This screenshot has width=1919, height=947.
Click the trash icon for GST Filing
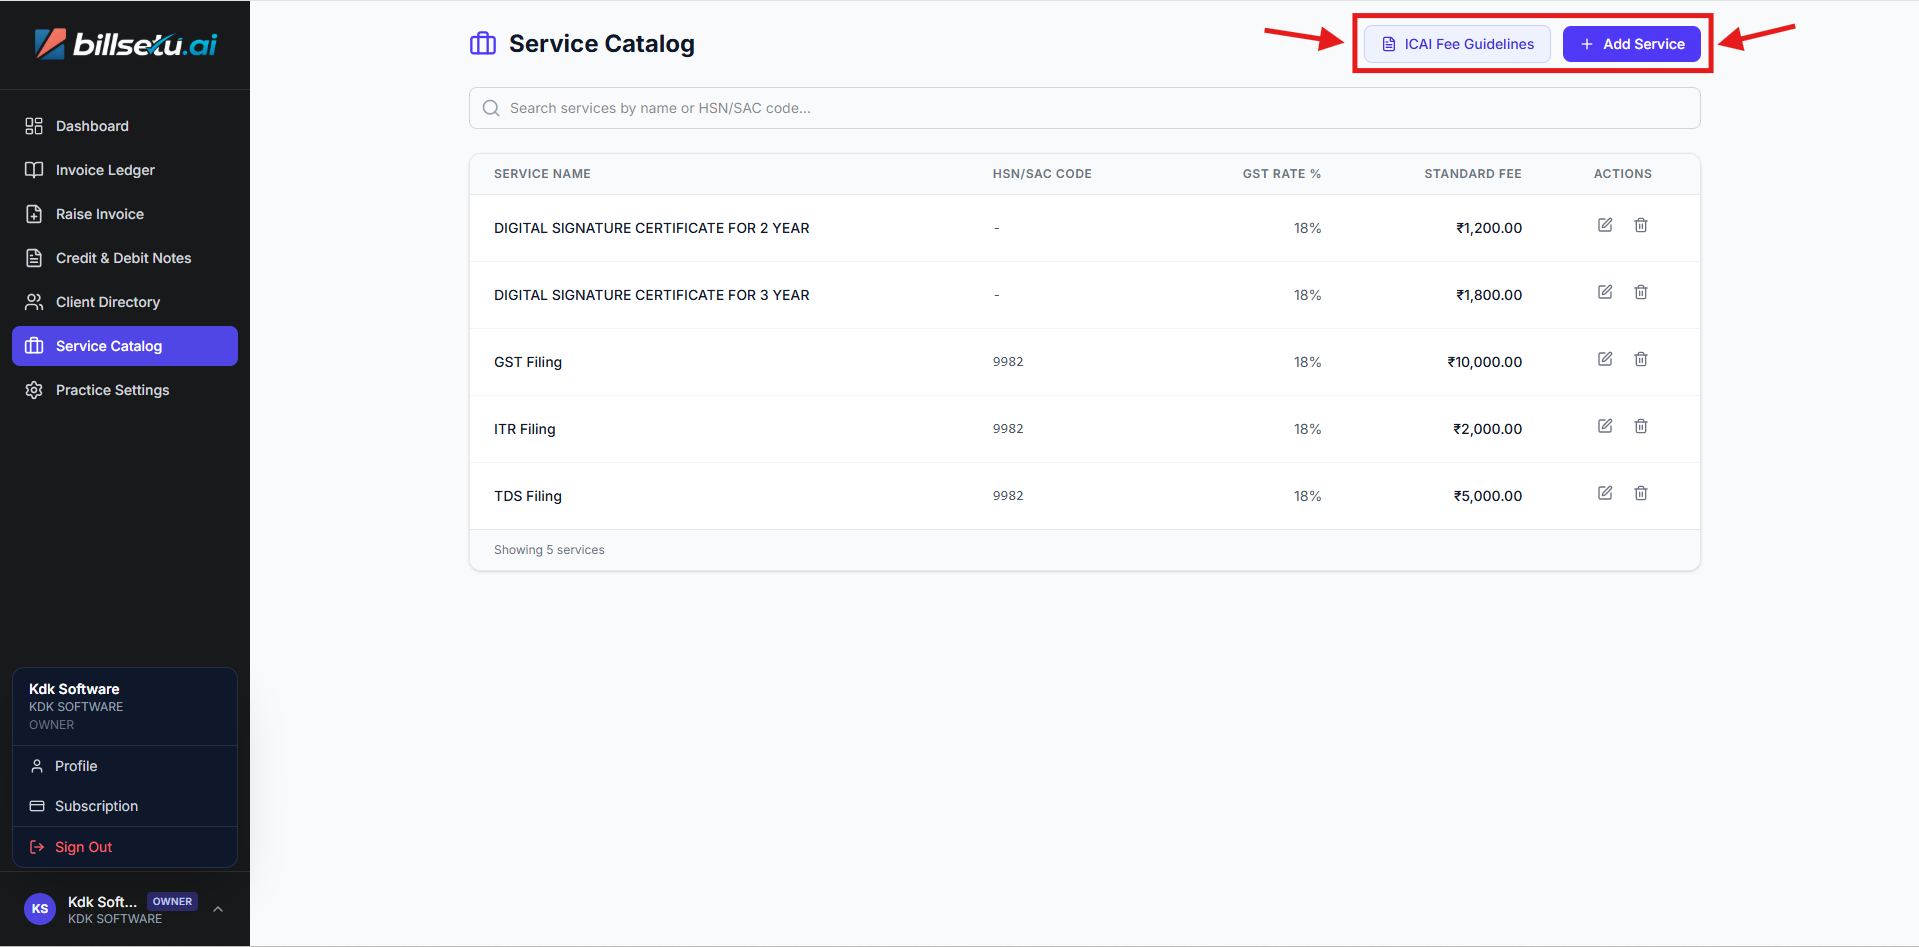pos(1640,359)
